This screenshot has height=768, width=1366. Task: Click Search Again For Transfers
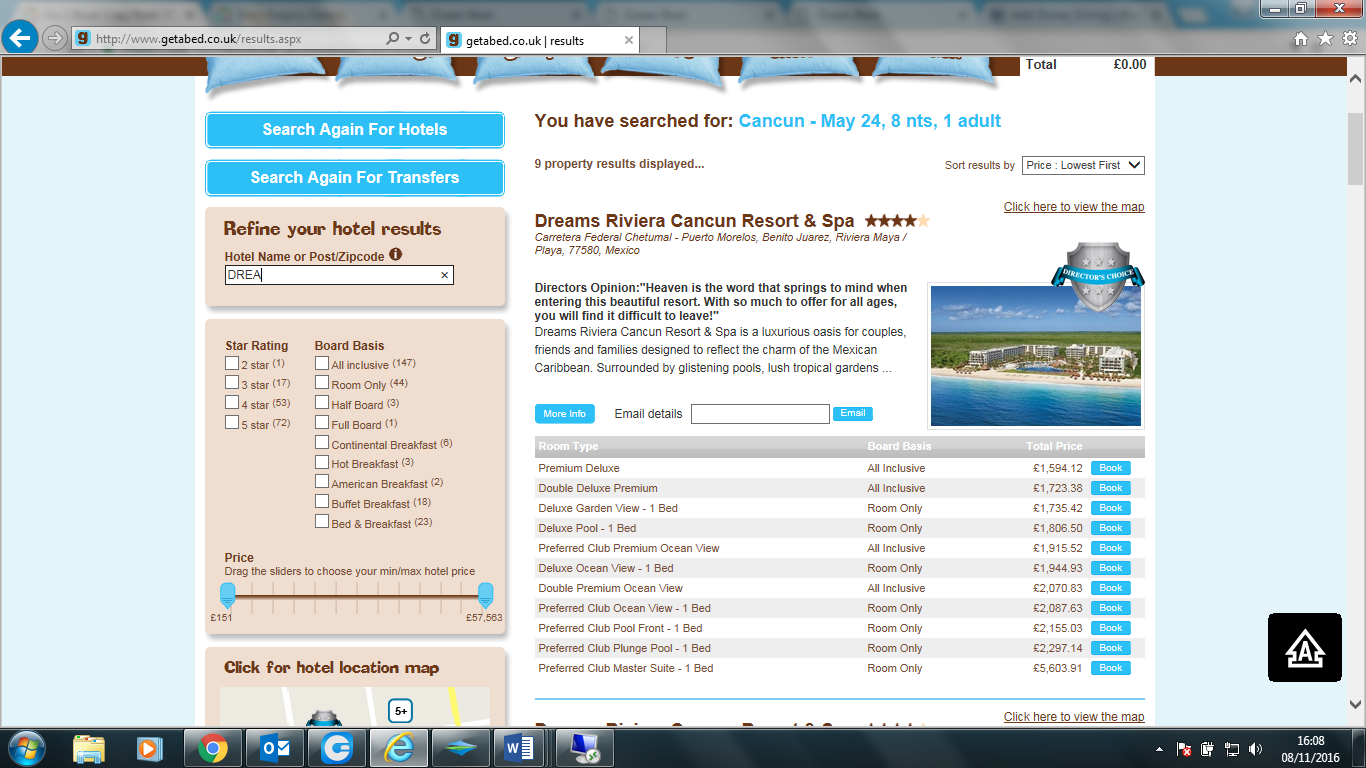click(355, 178)
